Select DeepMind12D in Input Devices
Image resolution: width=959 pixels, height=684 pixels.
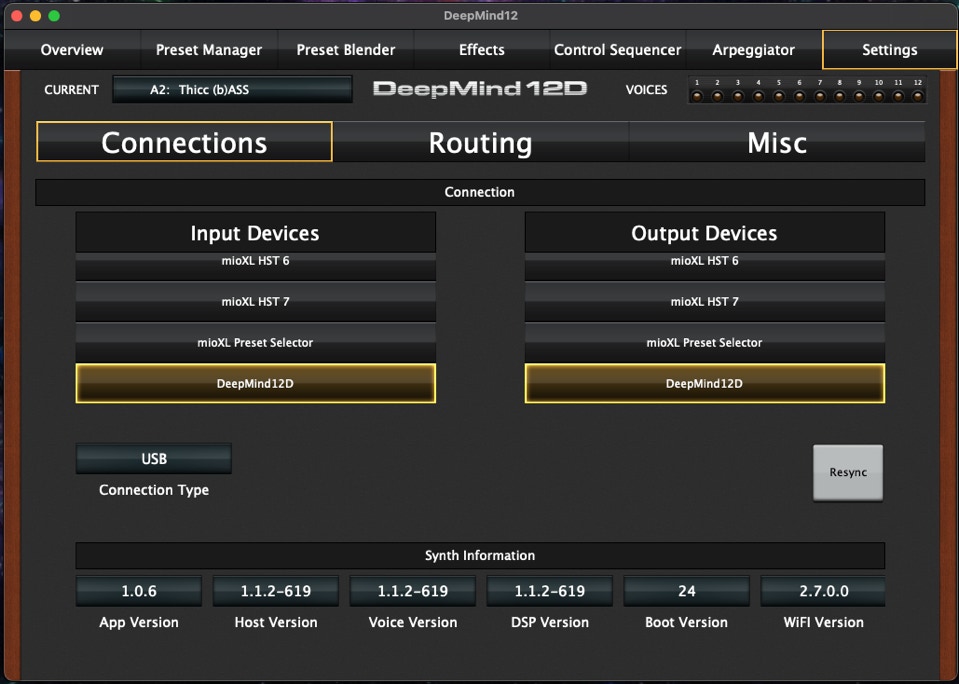[x=256, y=384]
